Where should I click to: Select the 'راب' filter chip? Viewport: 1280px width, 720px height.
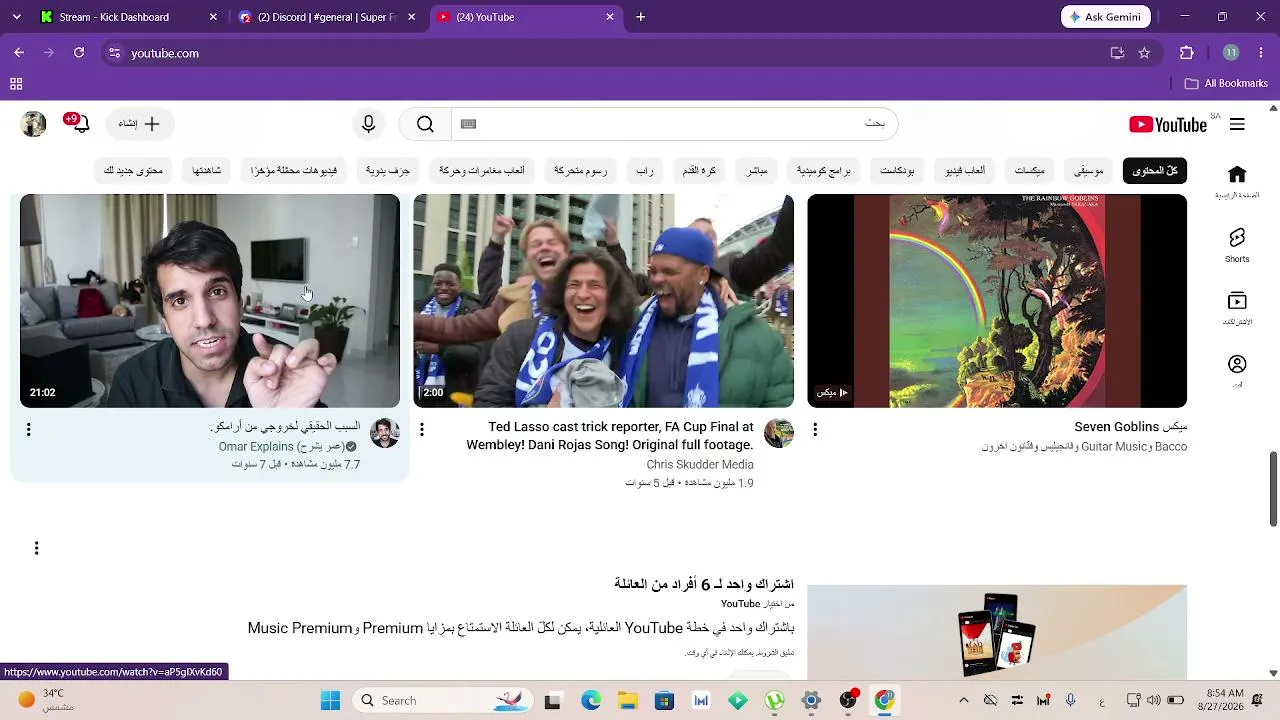[x=645, y=170]
